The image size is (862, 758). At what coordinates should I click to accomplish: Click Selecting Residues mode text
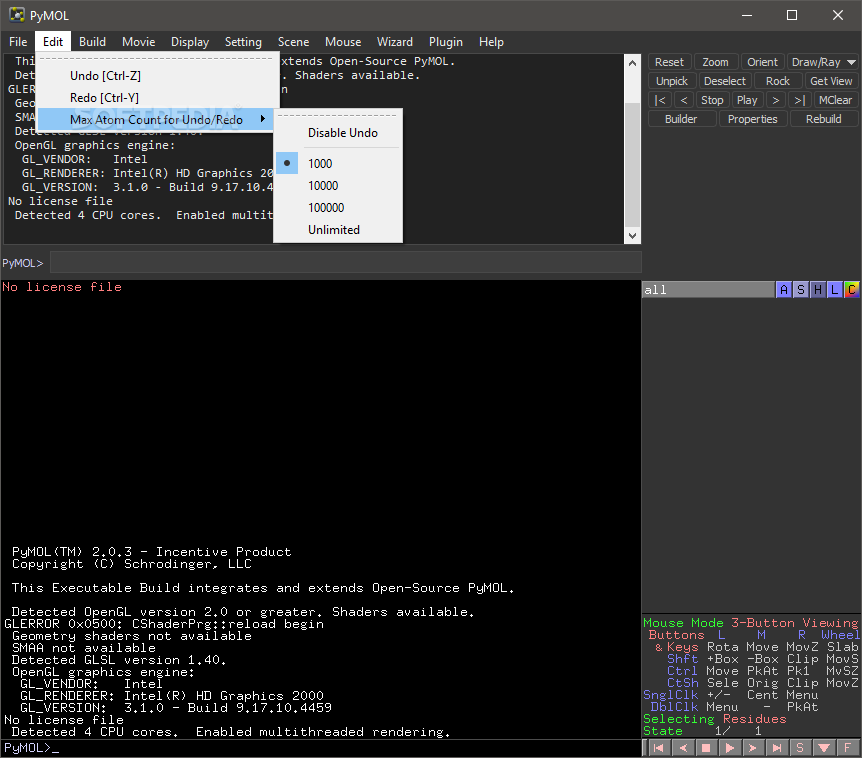[x=715, y=719]
